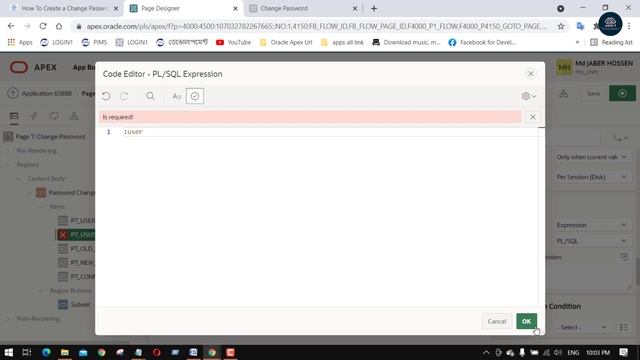Screen dimensions: 640x360
Task: Select Page Shared Components tab icon
Action: pyautogui.click(x=74, y=116)
